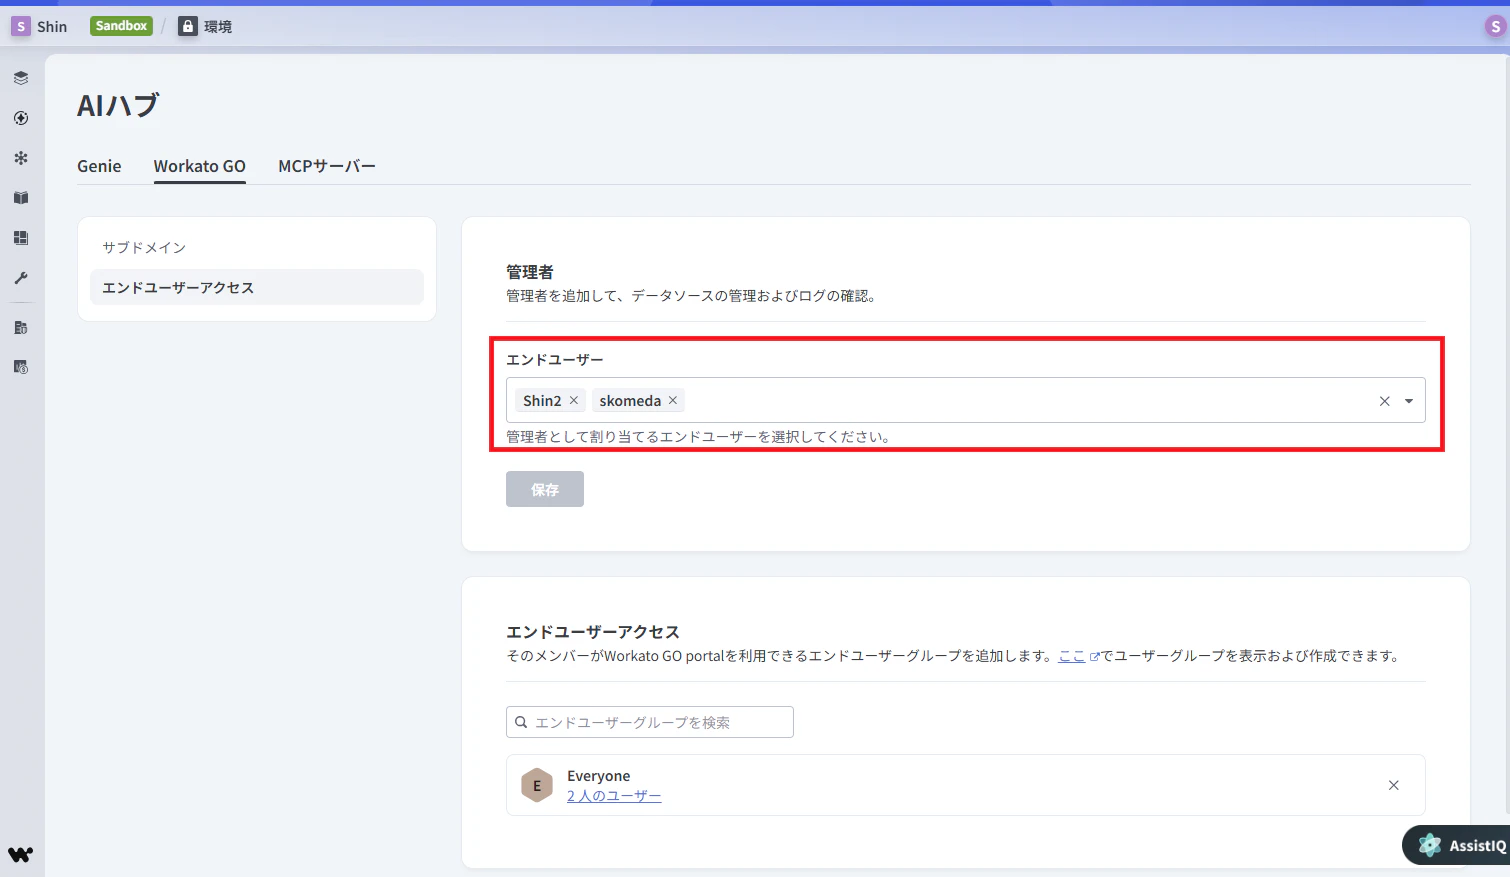Click the clock table sidebar icon

(21, 367)
